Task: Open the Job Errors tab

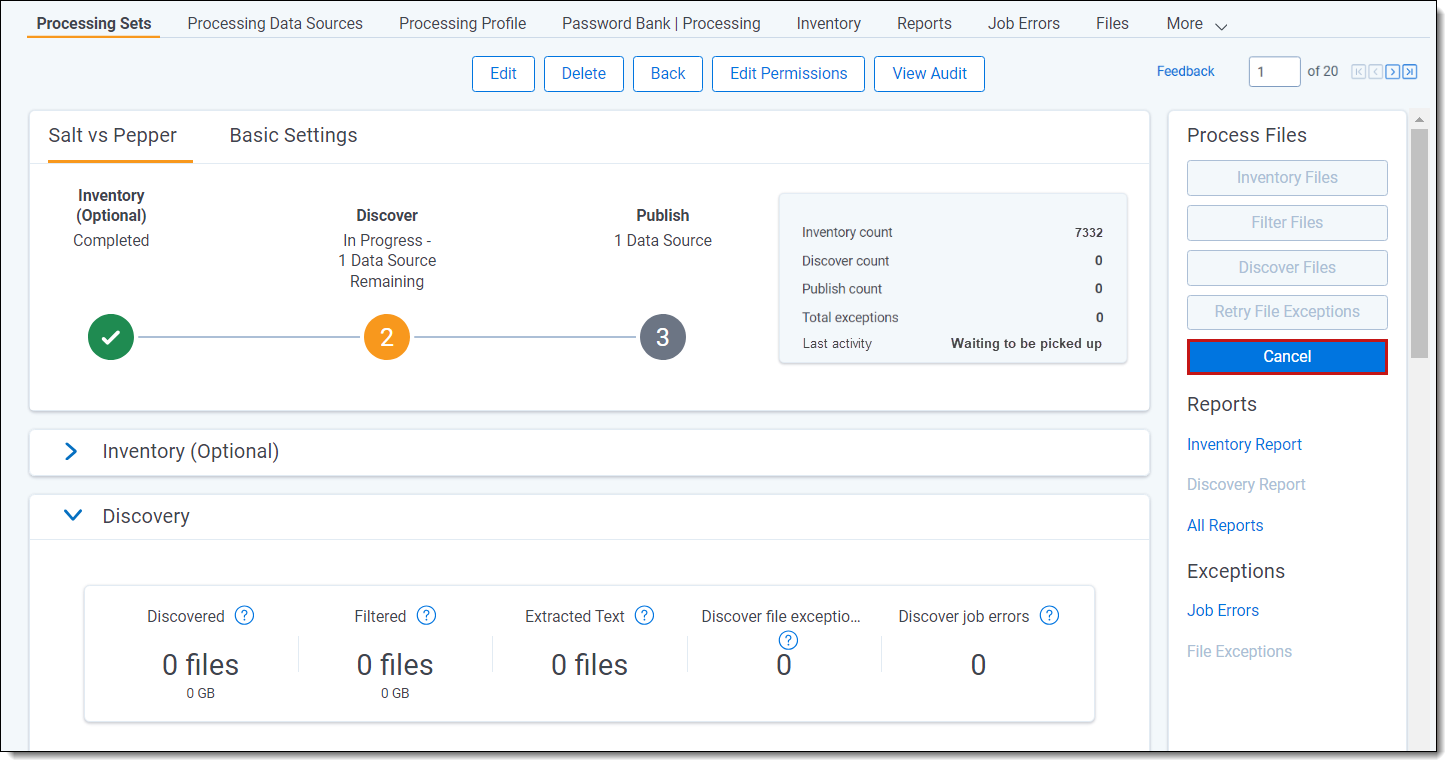Action: point(1024,23)
